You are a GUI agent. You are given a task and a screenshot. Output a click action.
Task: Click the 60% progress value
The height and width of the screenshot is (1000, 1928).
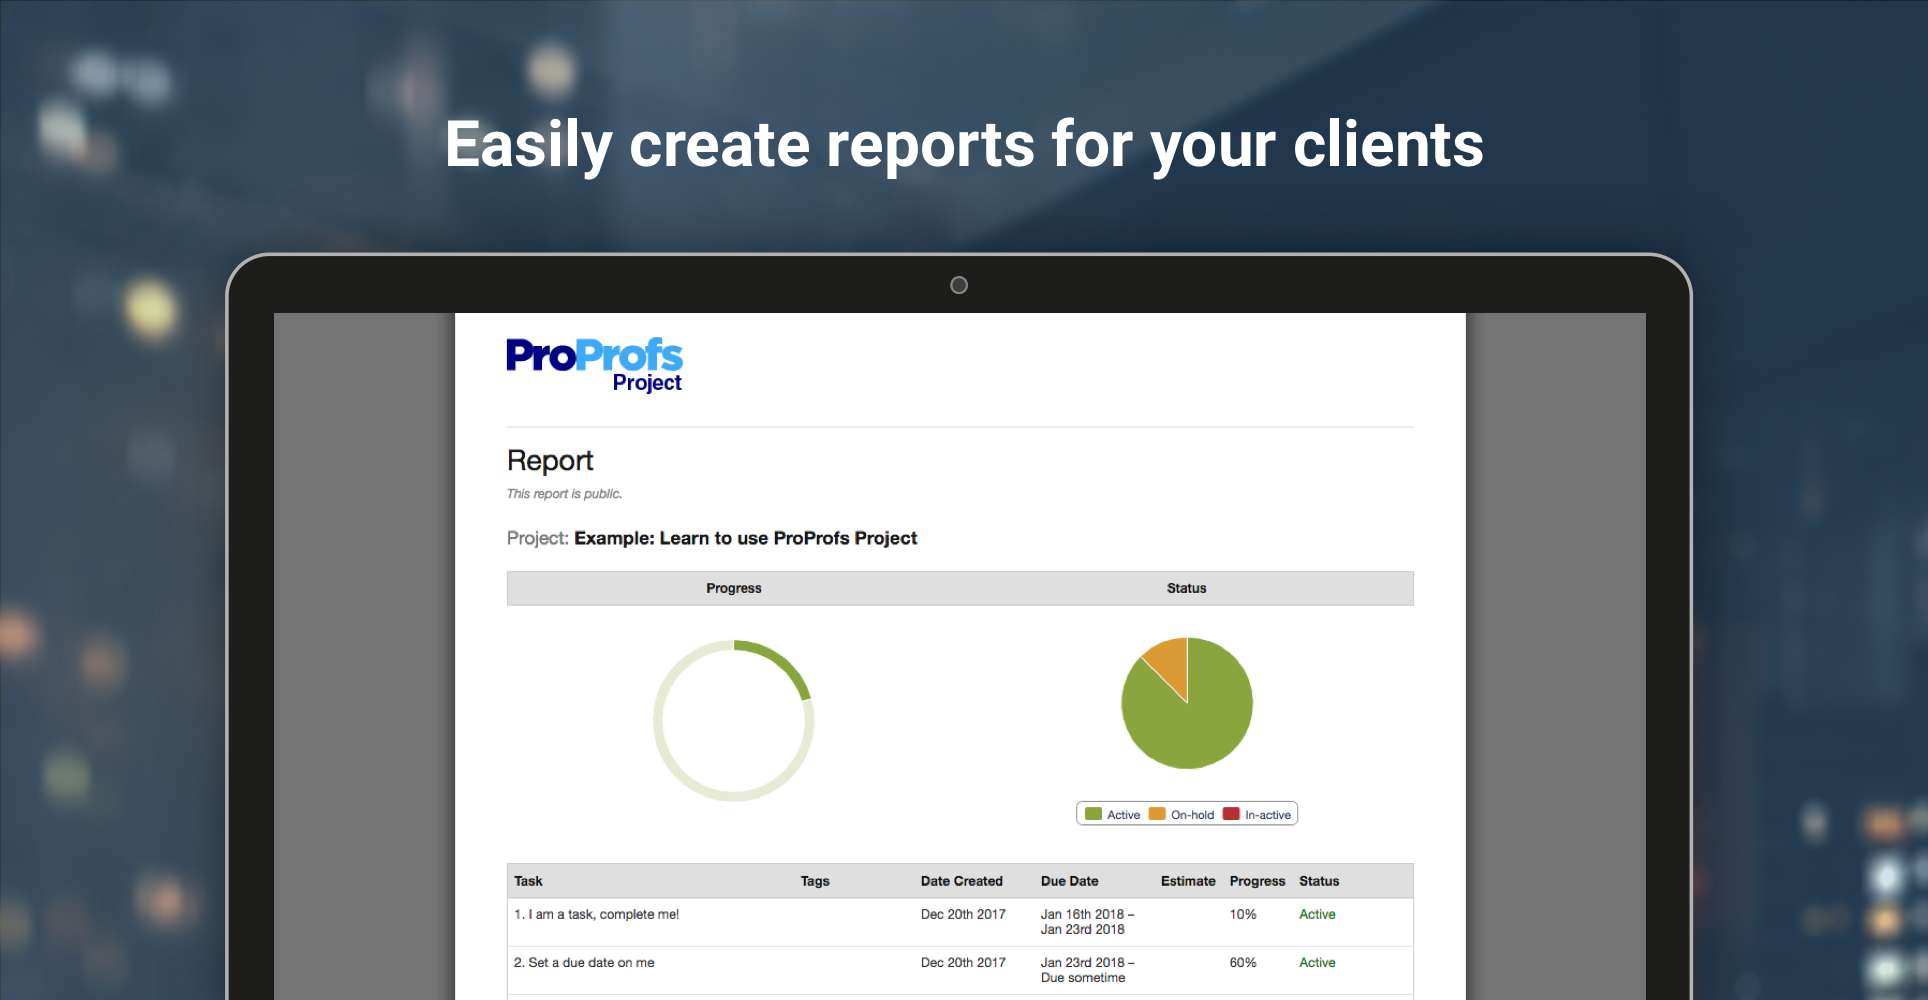point(1243,962)
